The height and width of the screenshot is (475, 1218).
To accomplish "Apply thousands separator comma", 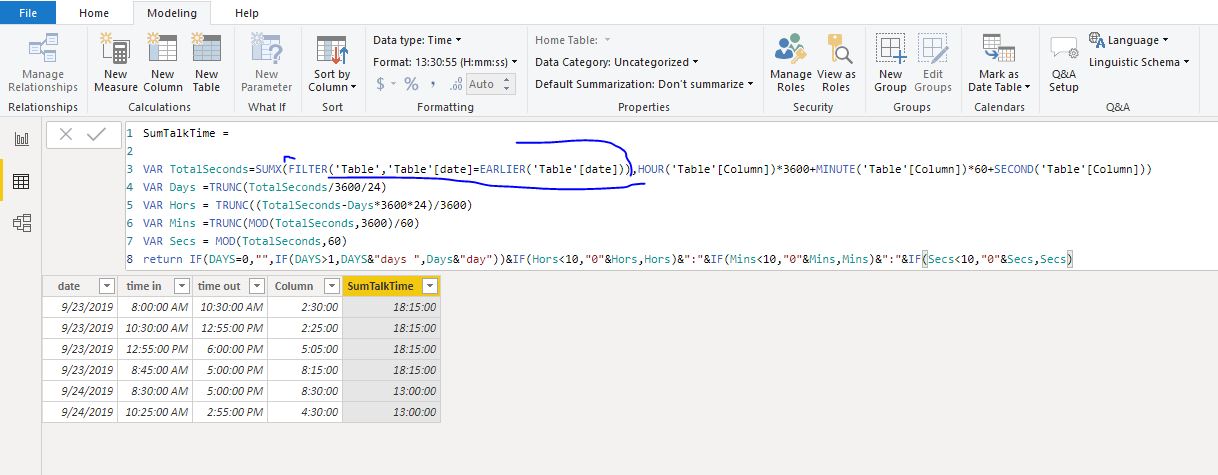I will 433,84.
